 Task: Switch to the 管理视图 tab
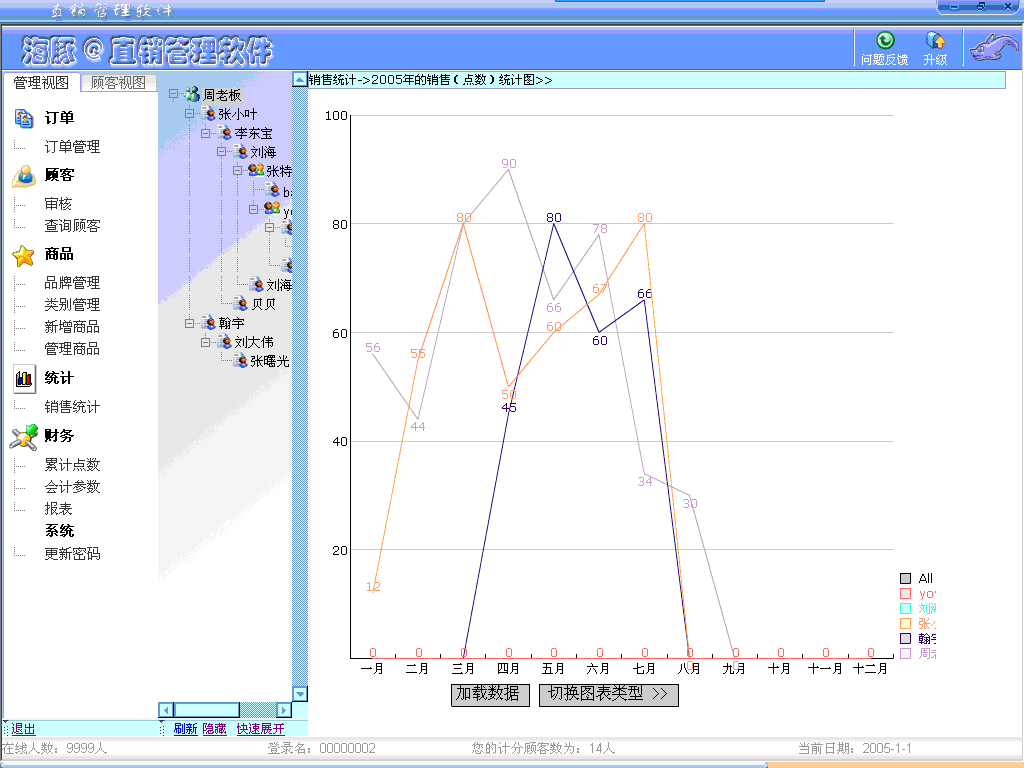(x=41, y=83)
